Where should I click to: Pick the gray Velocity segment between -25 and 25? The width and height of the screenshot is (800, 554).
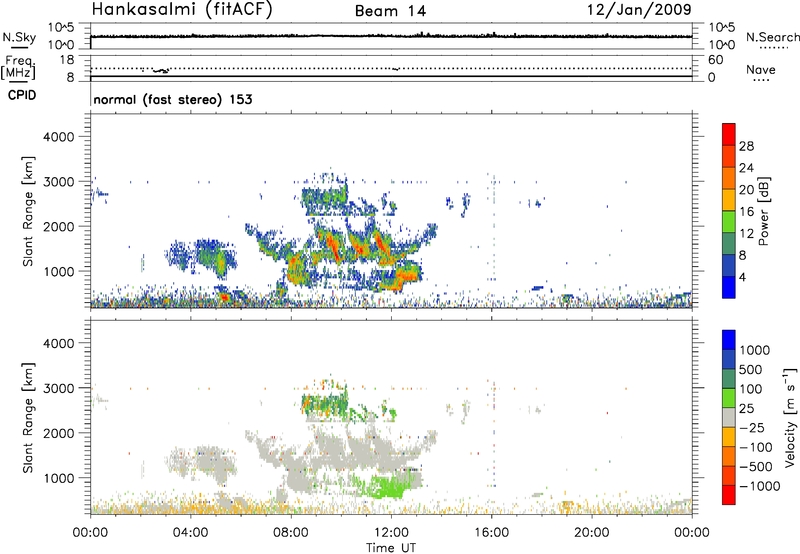pos(729,417)
